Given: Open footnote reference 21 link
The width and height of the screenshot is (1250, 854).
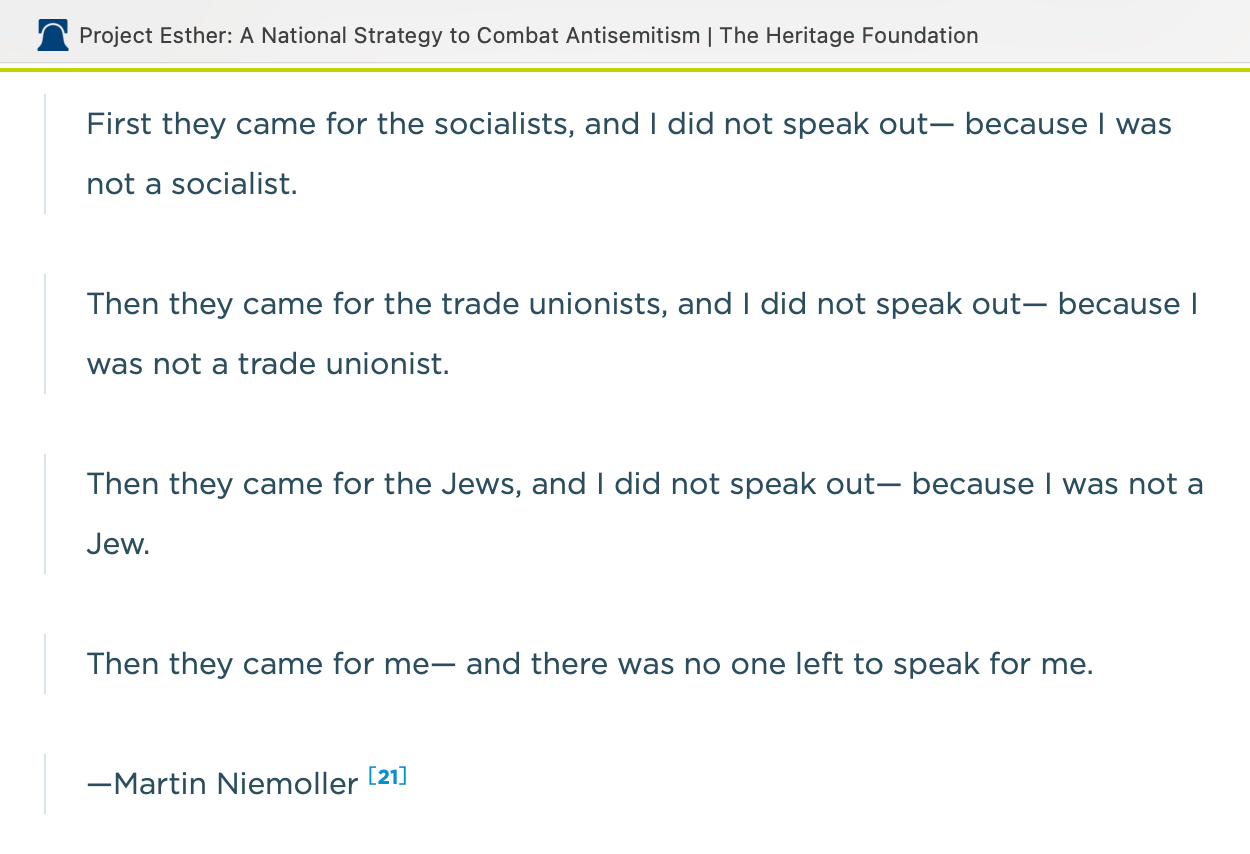Looking at the screenshot, I should pos(388,776).
